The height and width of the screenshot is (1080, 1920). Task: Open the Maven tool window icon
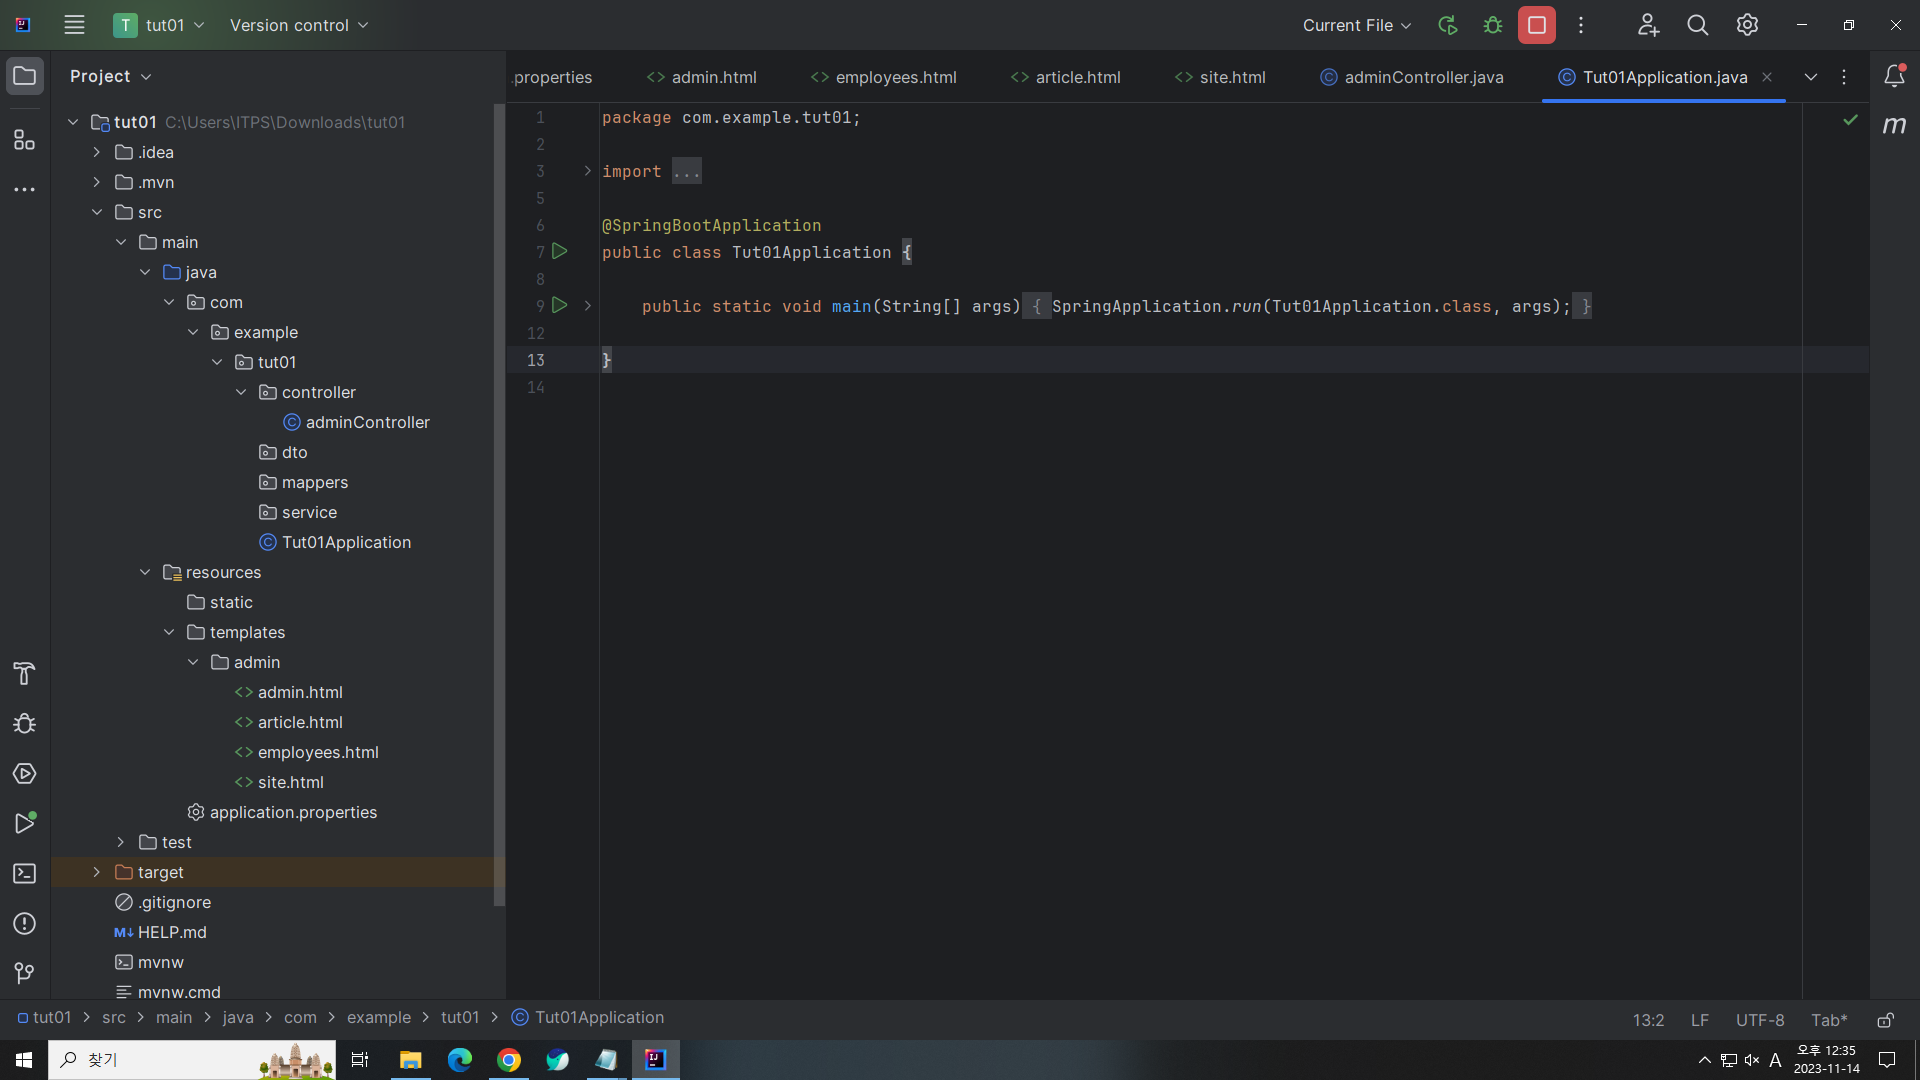click(x=1894, y=125)
